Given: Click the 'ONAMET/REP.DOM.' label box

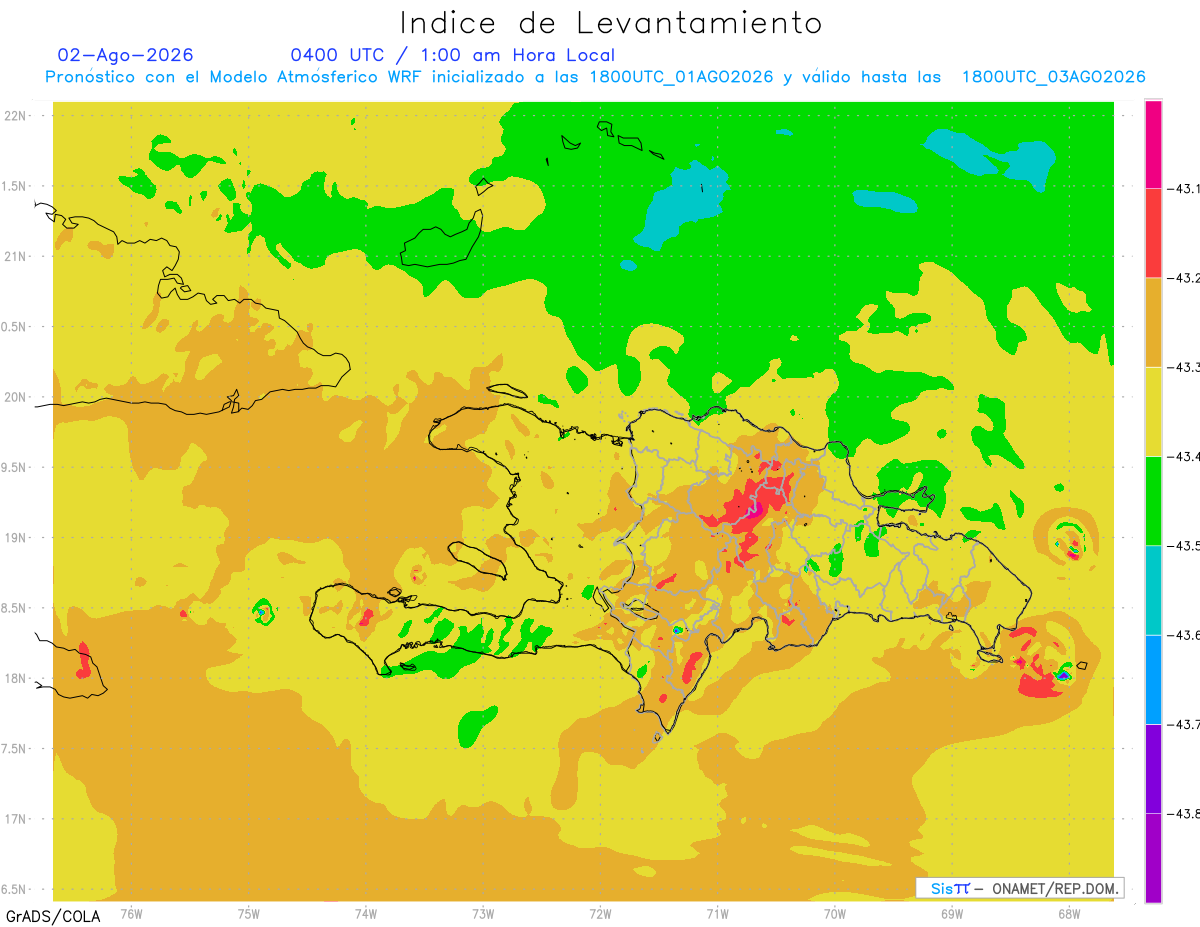Looking at the screenshot, I should pyautogui.click(x=1018, y=888).
